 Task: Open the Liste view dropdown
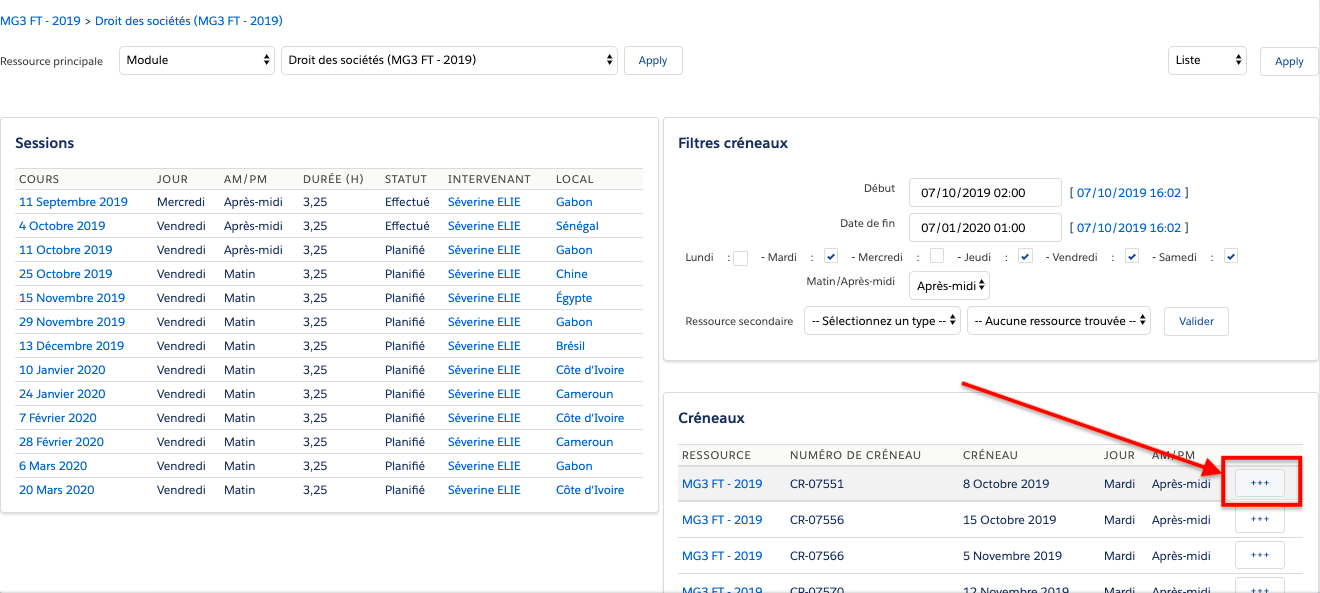click(1207, 60)
